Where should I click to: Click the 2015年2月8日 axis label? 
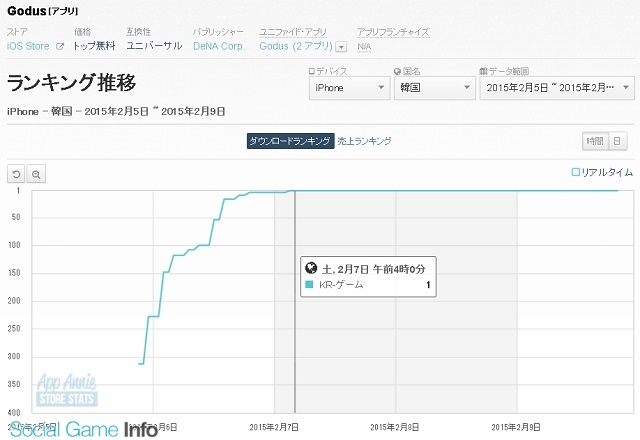click(395, 427)
